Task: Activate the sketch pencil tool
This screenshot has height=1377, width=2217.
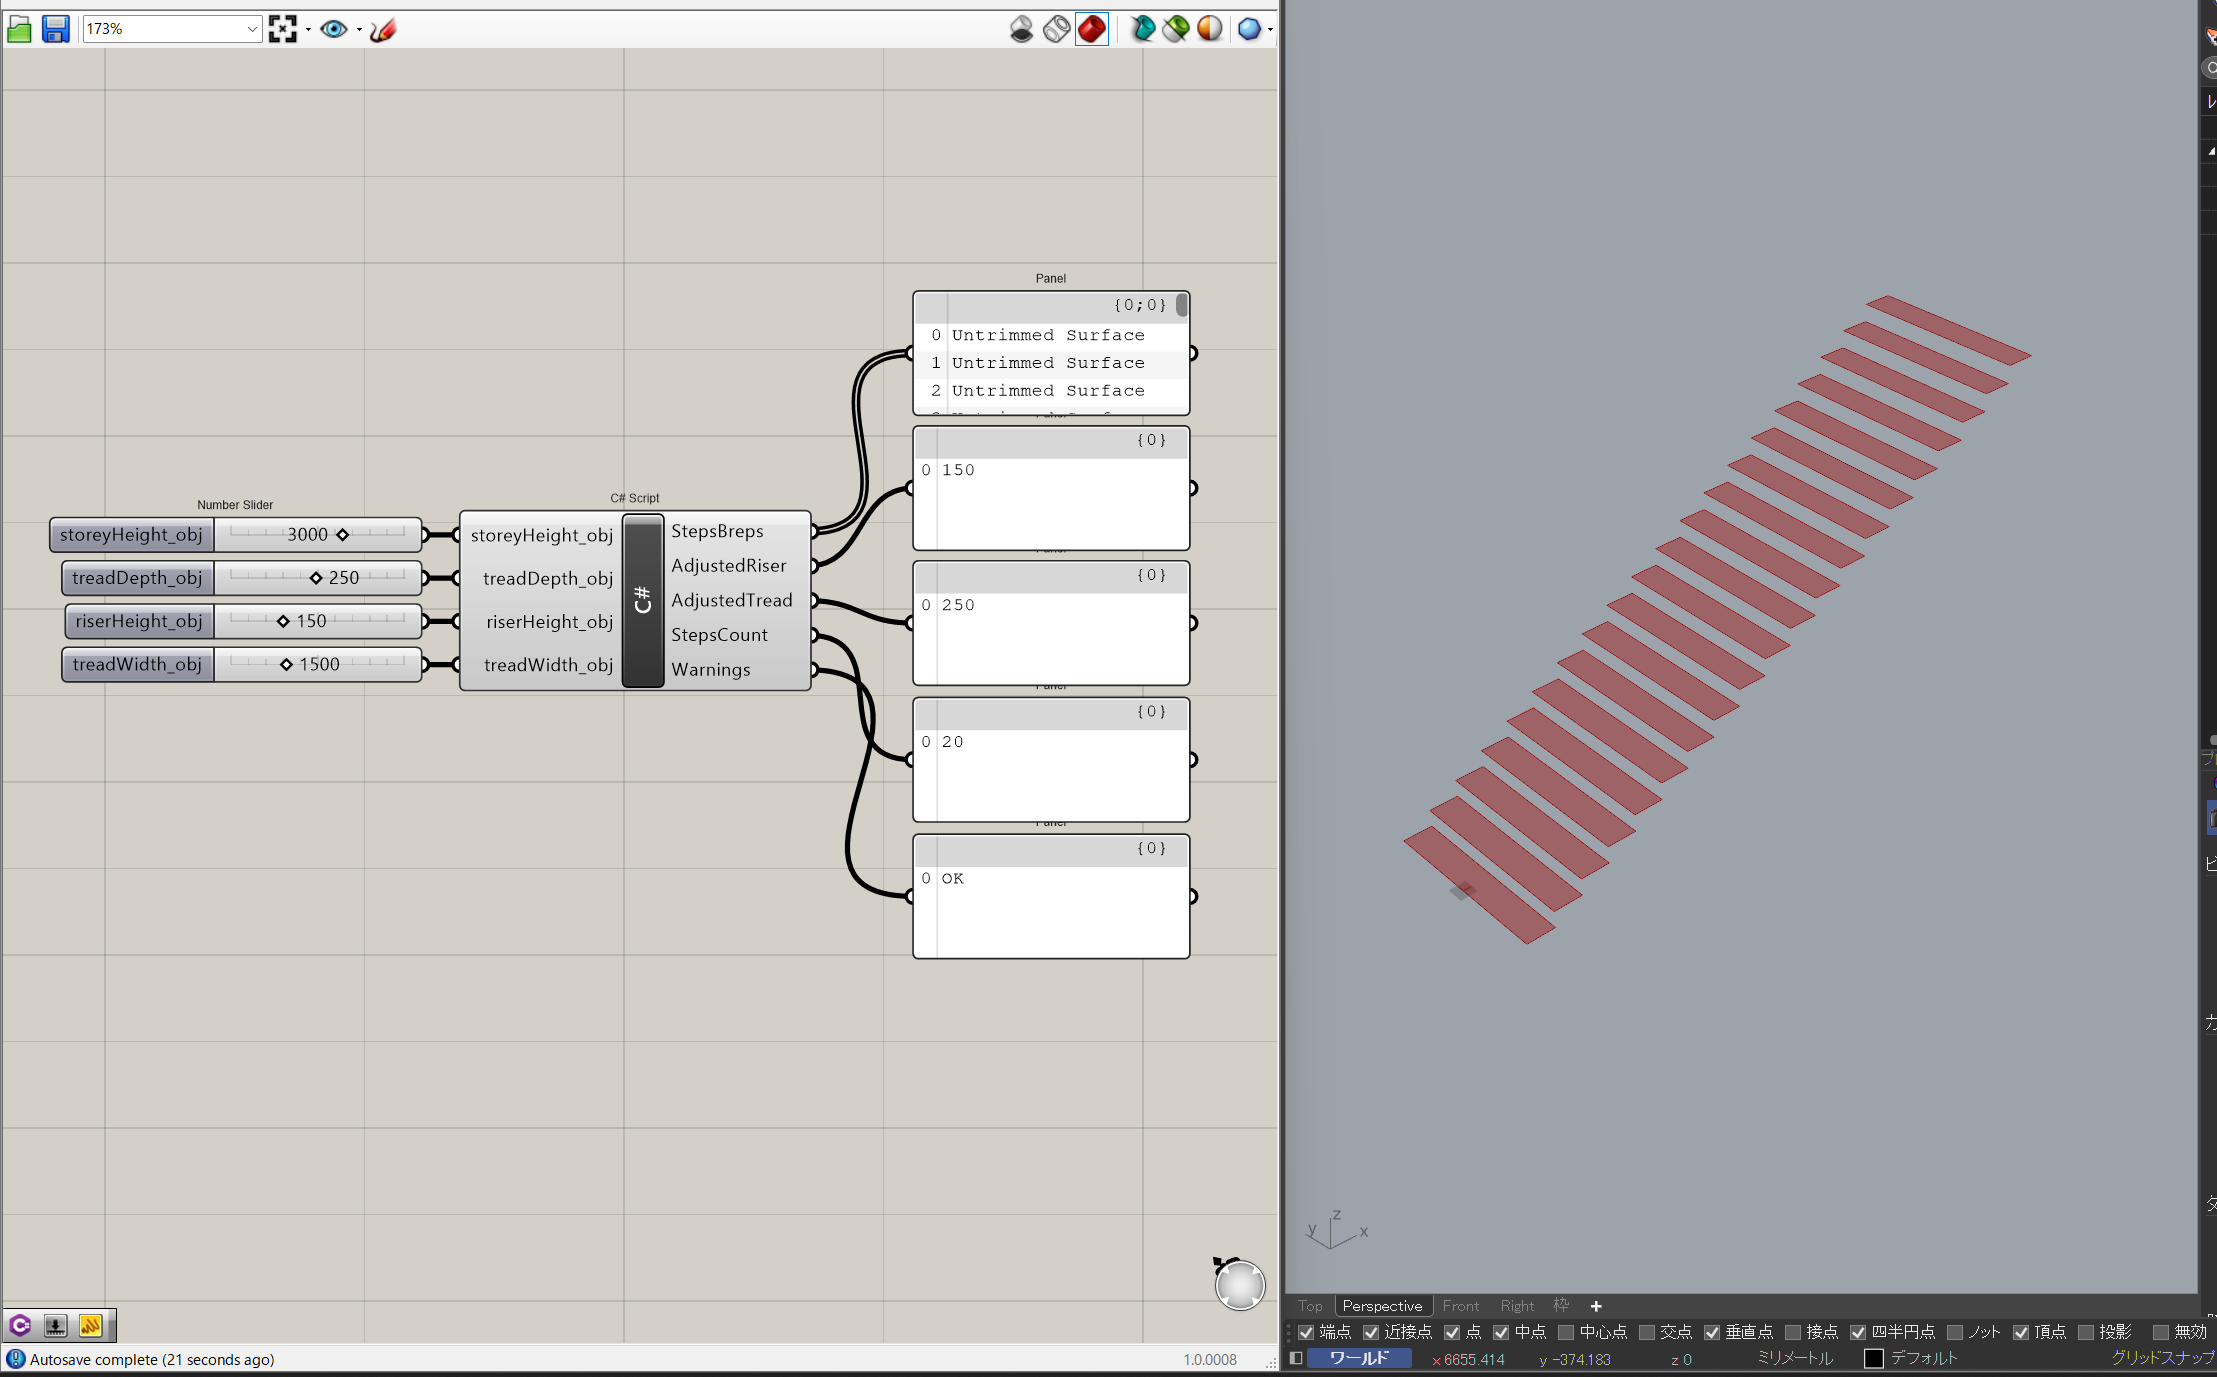Action: [x=383, y=29]
